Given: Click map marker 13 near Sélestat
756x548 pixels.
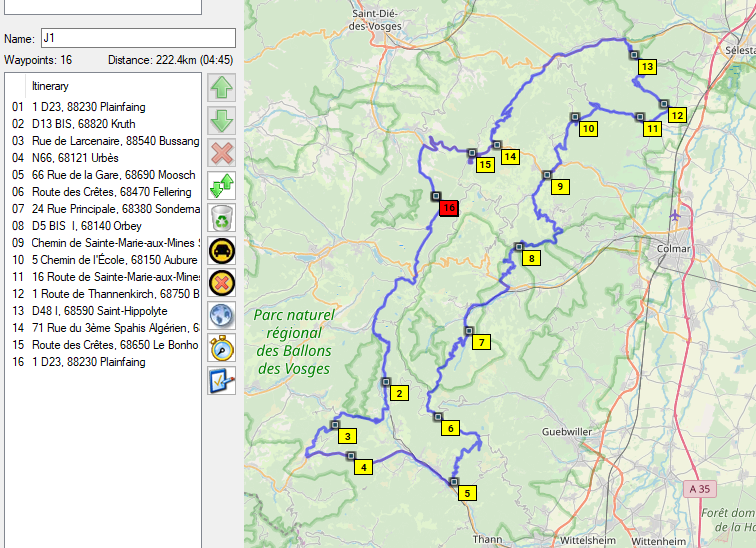Looking at the screenshot, I should point(647,67).
